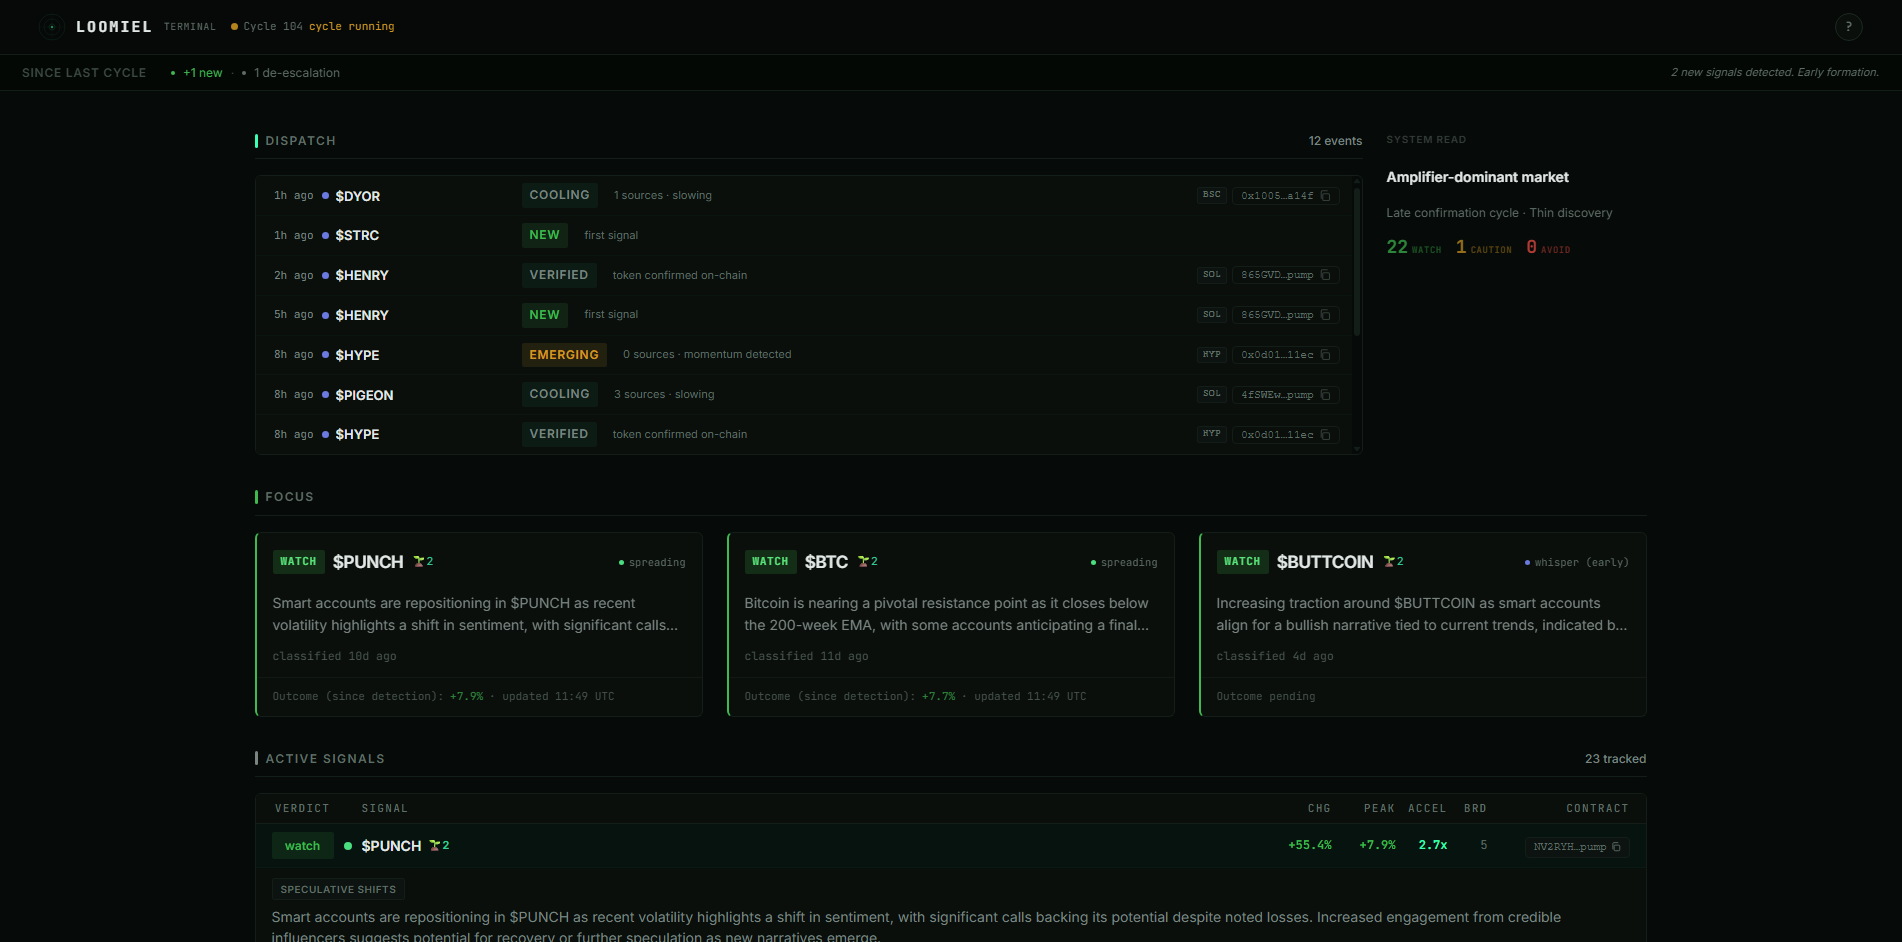Copy the NV2RYH…pump contract in Active Signals
This screenshot has width=1902, height=942.
coord(1616,846)
